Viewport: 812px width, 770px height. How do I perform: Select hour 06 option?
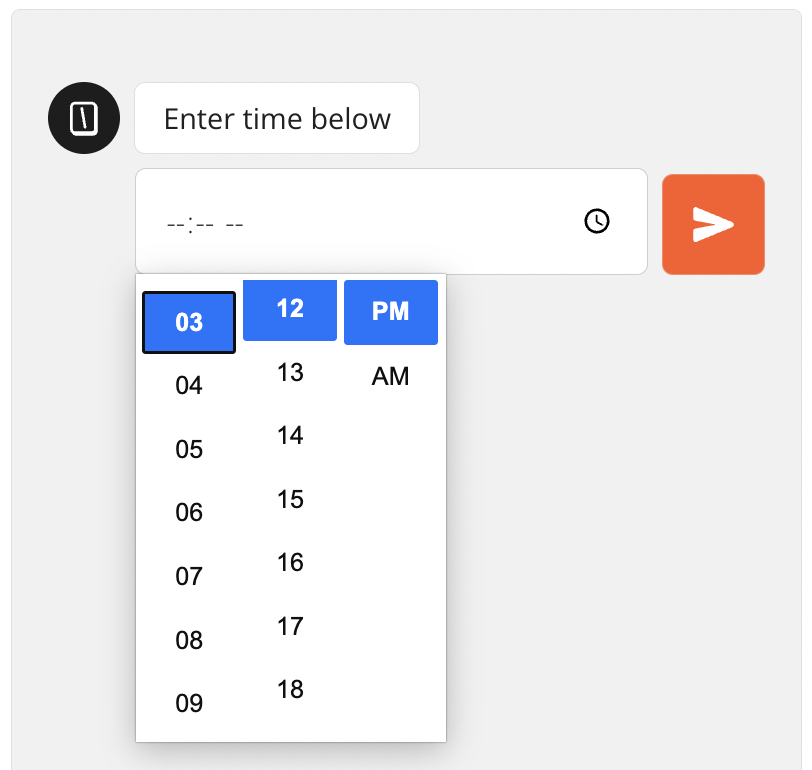coord(189,513)
